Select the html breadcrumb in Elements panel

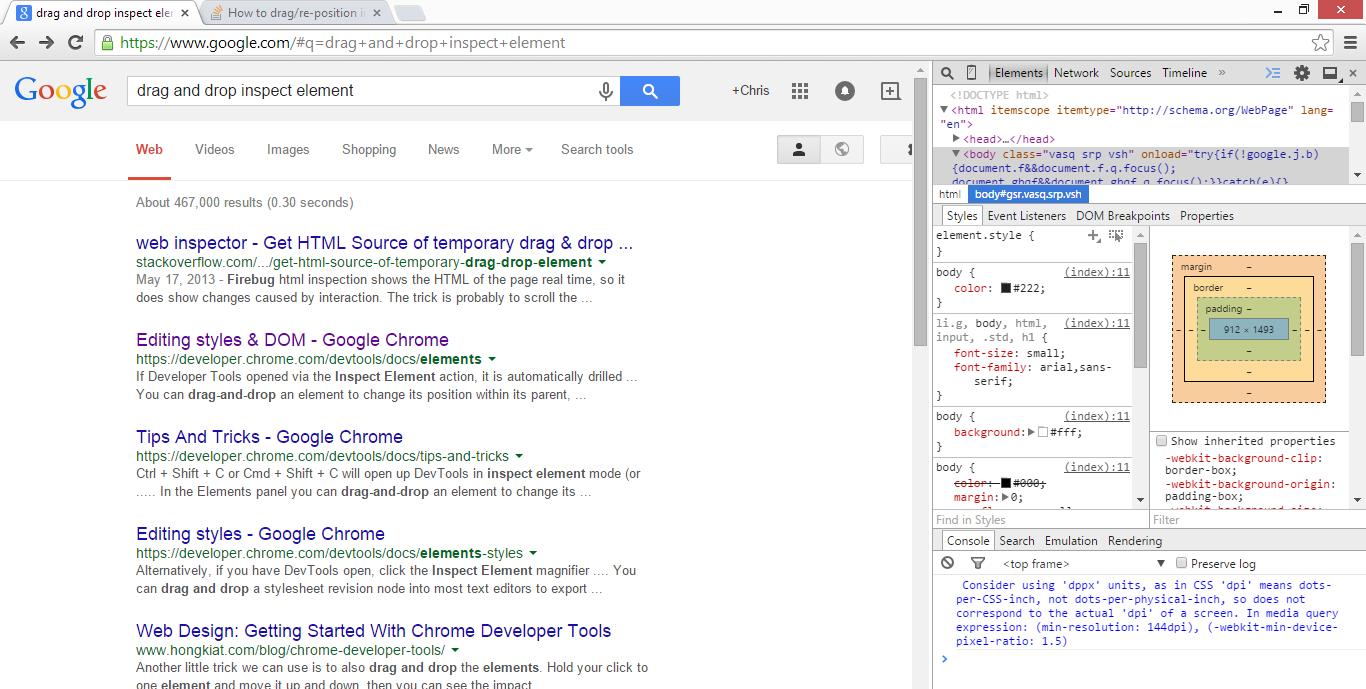pyautogui.click(x=950, y=195)
